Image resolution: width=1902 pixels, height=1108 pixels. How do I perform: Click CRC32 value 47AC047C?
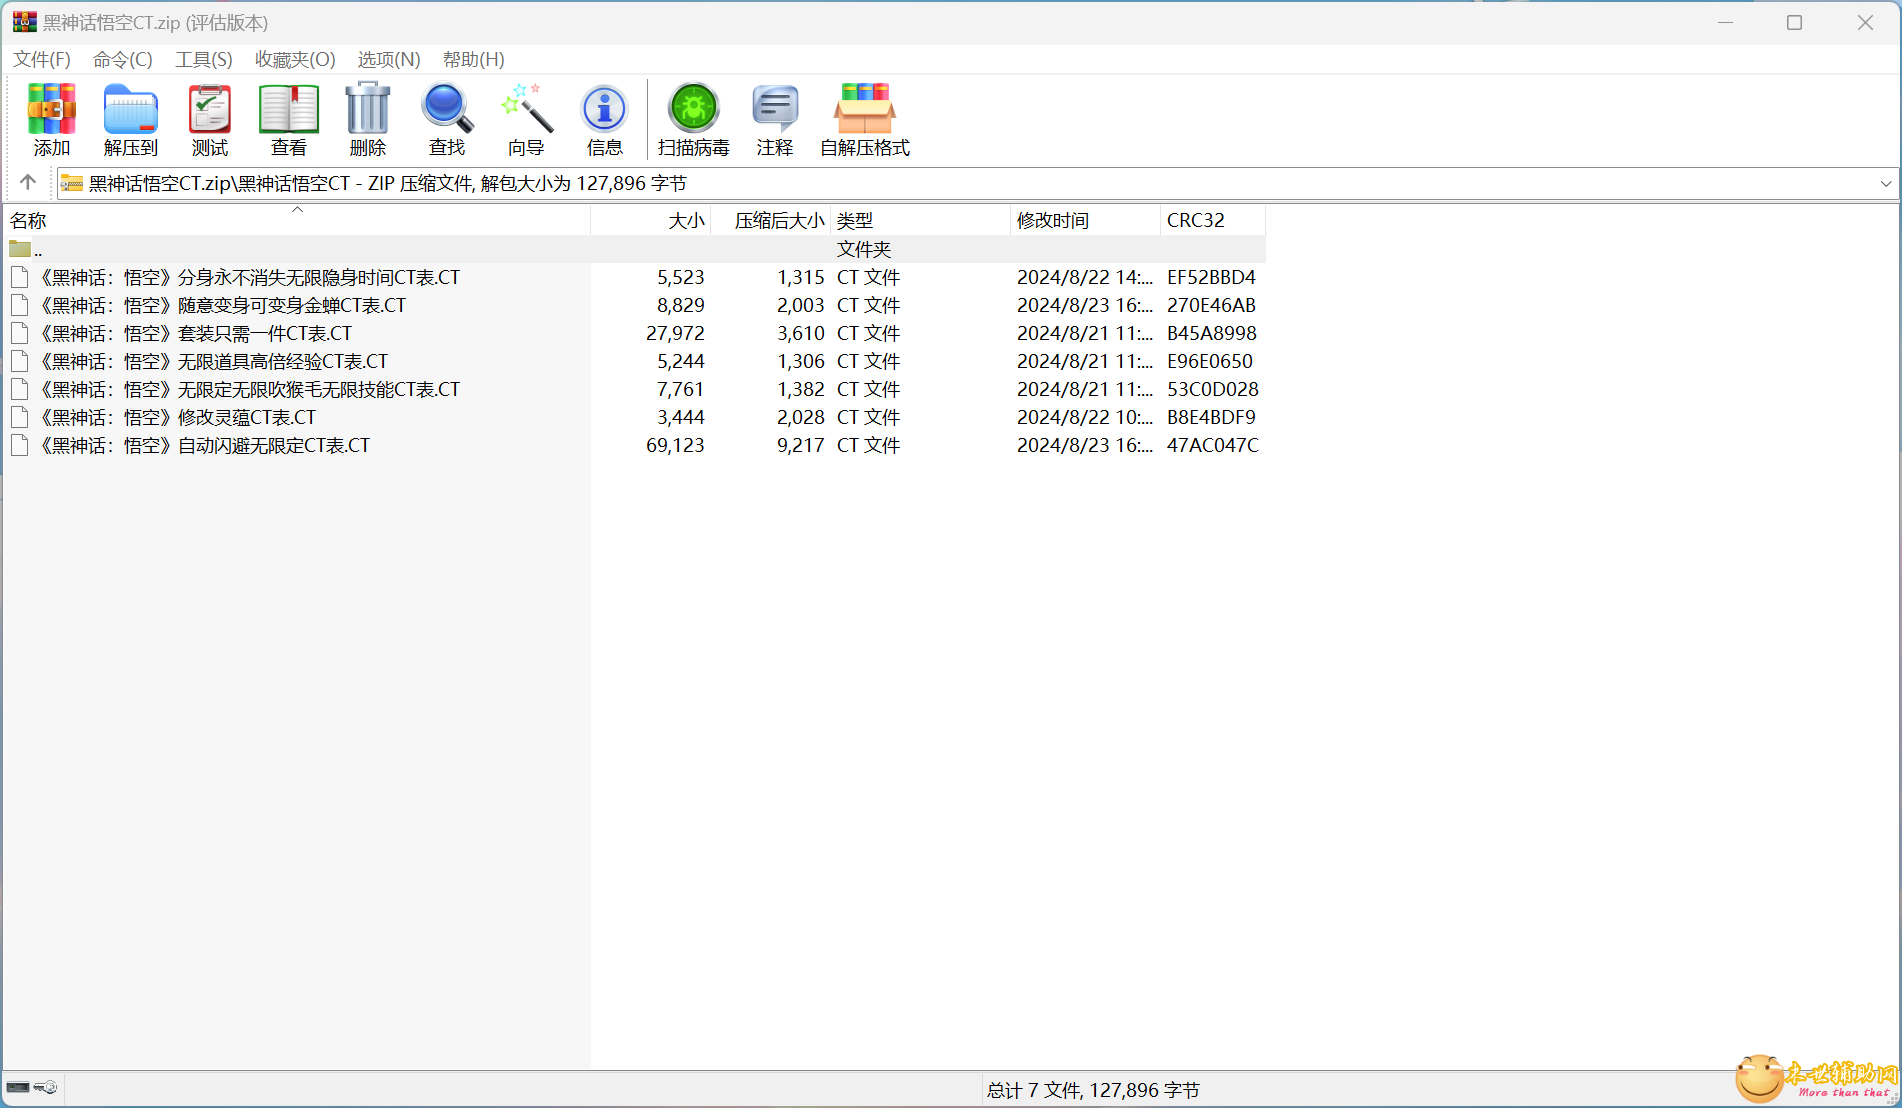pyautogui.click(x=1213, y=445)
